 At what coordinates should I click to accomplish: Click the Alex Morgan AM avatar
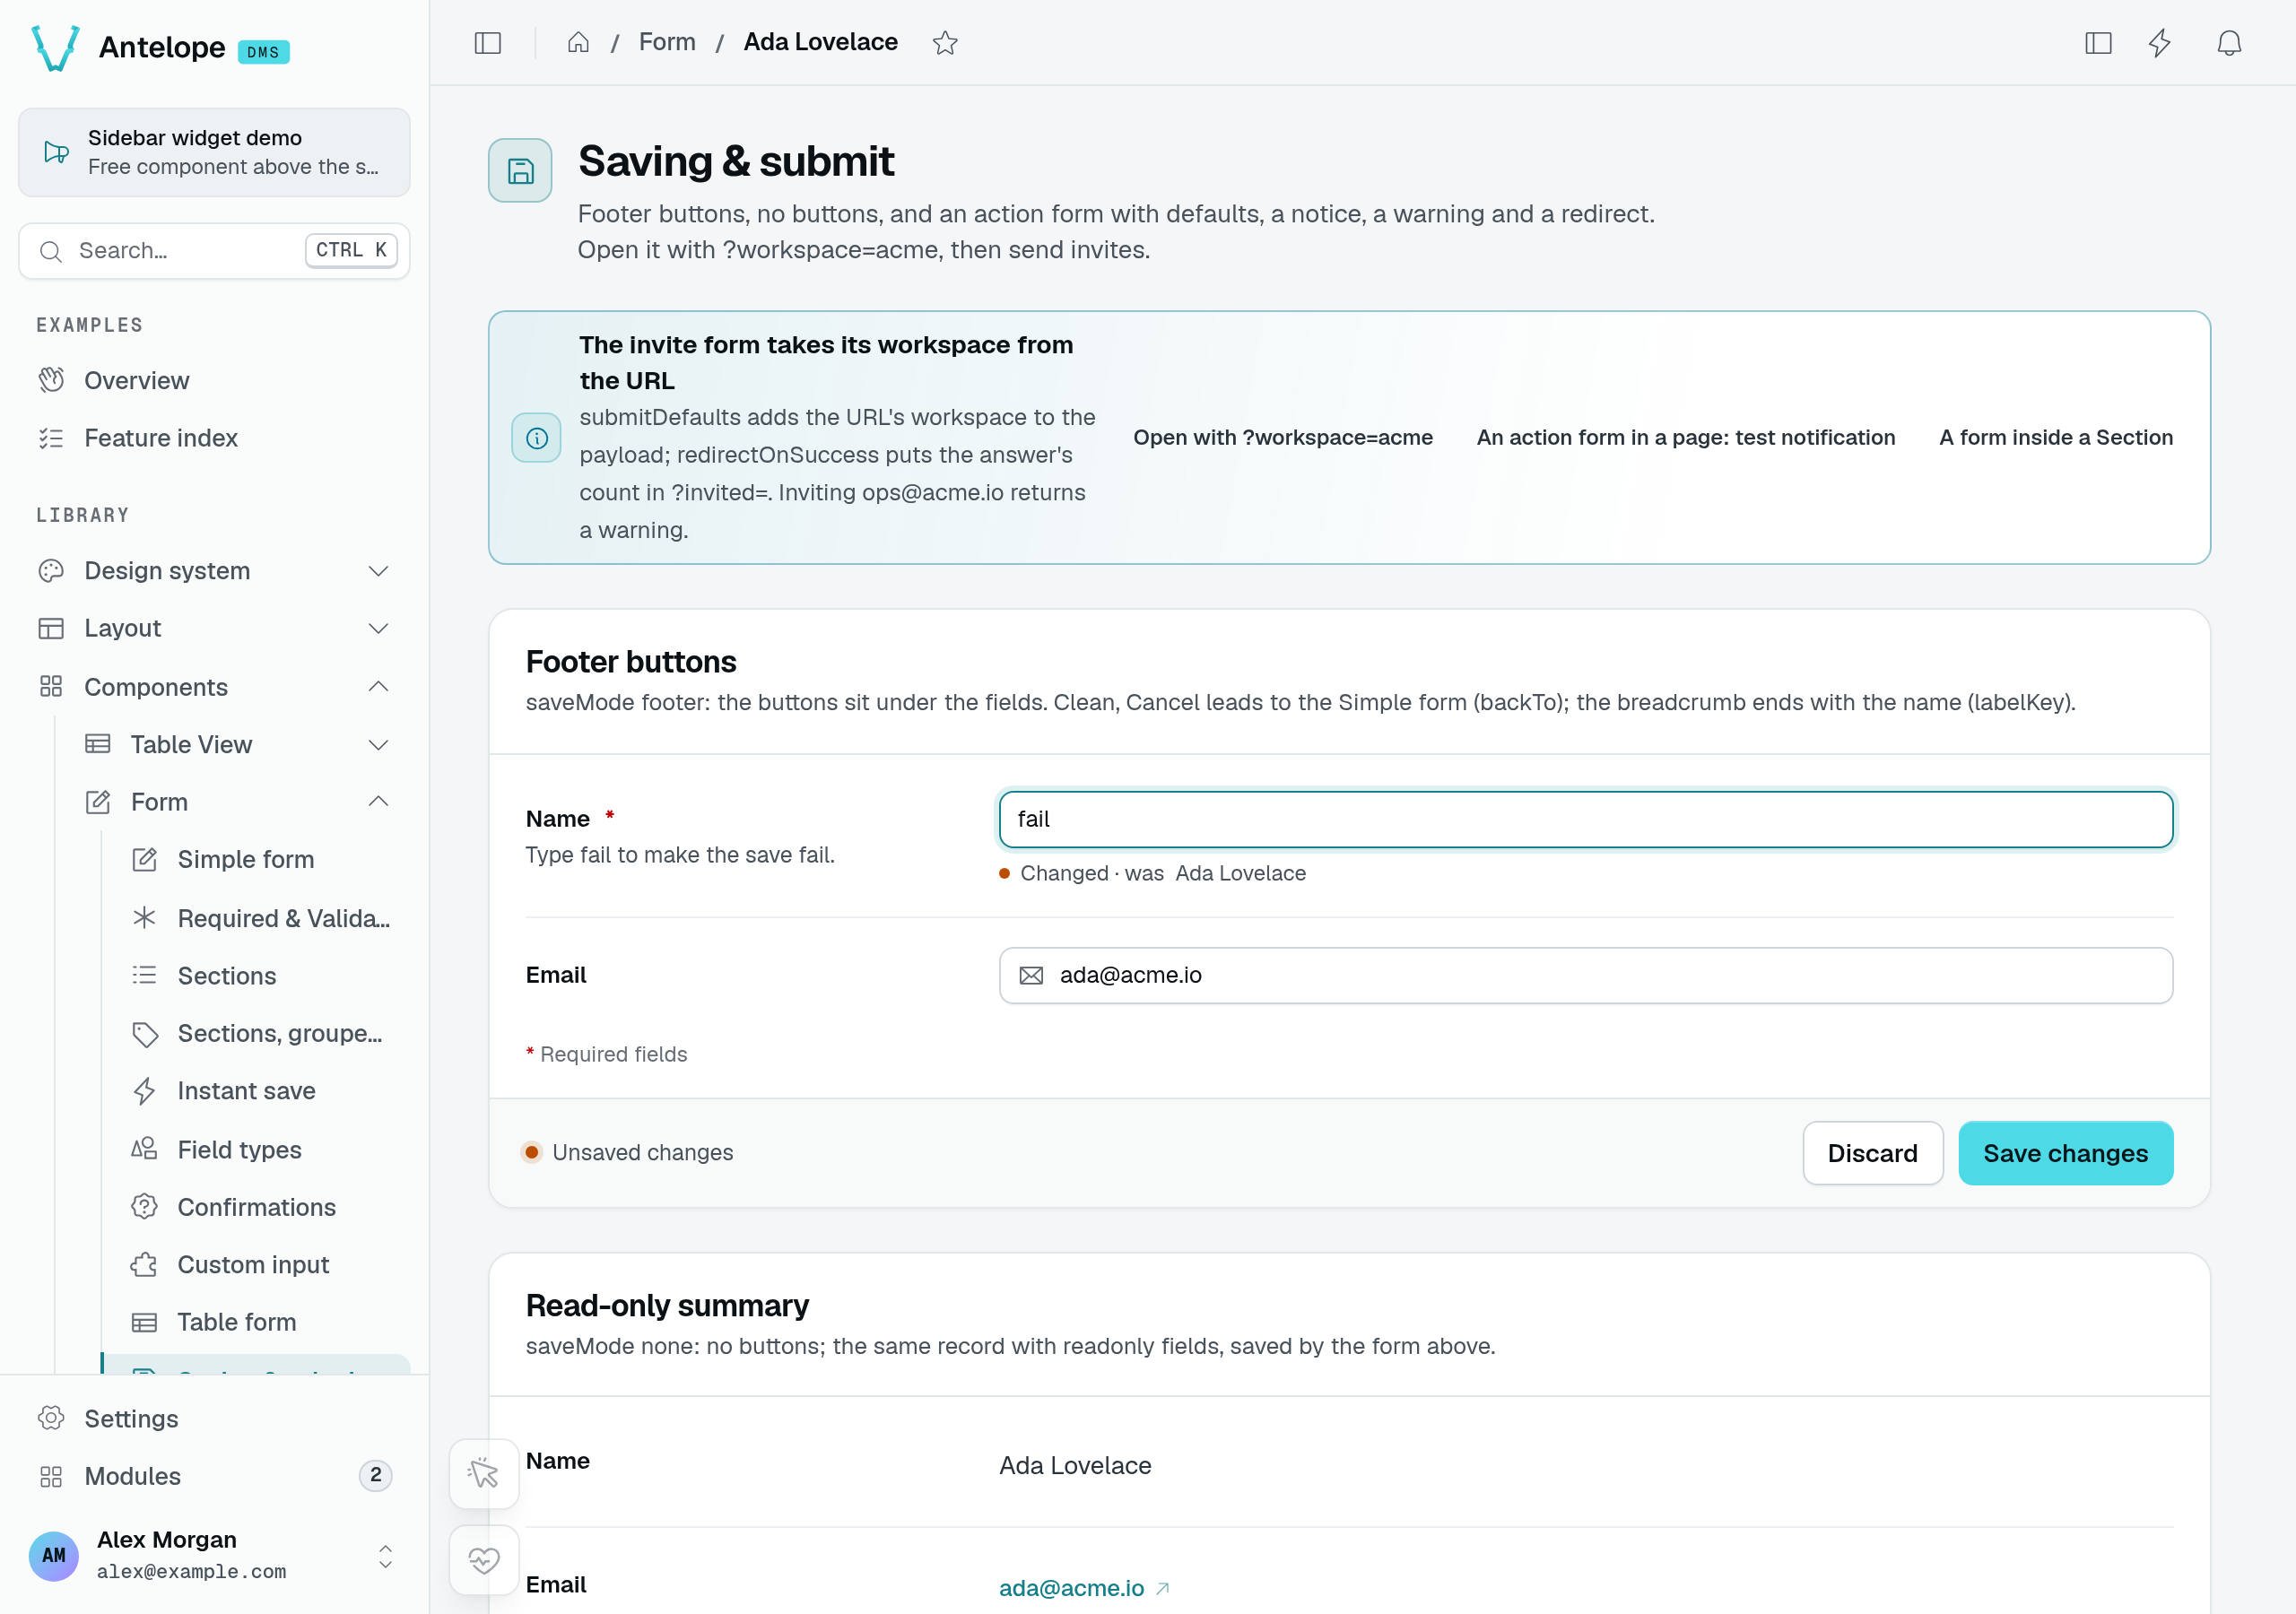54,1555
